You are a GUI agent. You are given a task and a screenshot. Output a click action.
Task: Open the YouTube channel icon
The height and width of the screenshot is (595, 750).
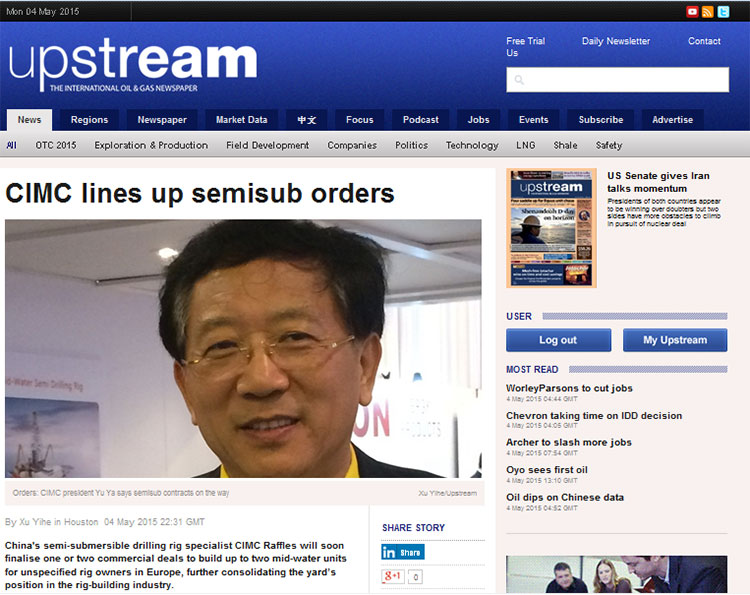(x=692, y=11)
